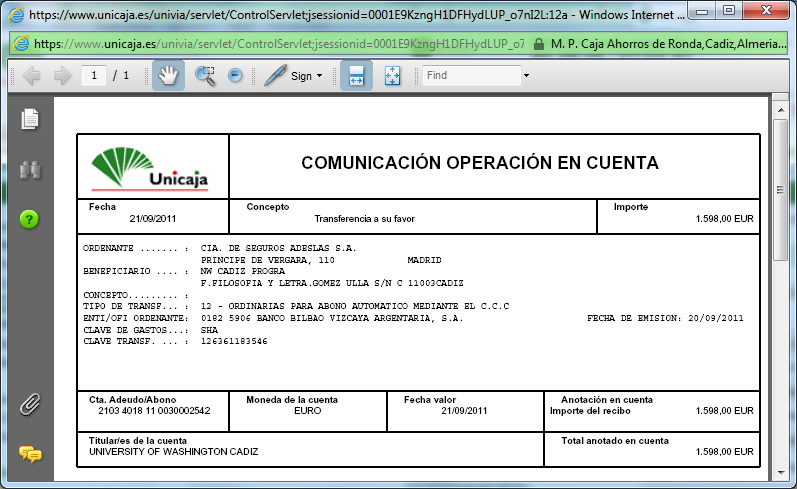Click the date 21/09/2011 under Fecha

(x=152, y=219)
